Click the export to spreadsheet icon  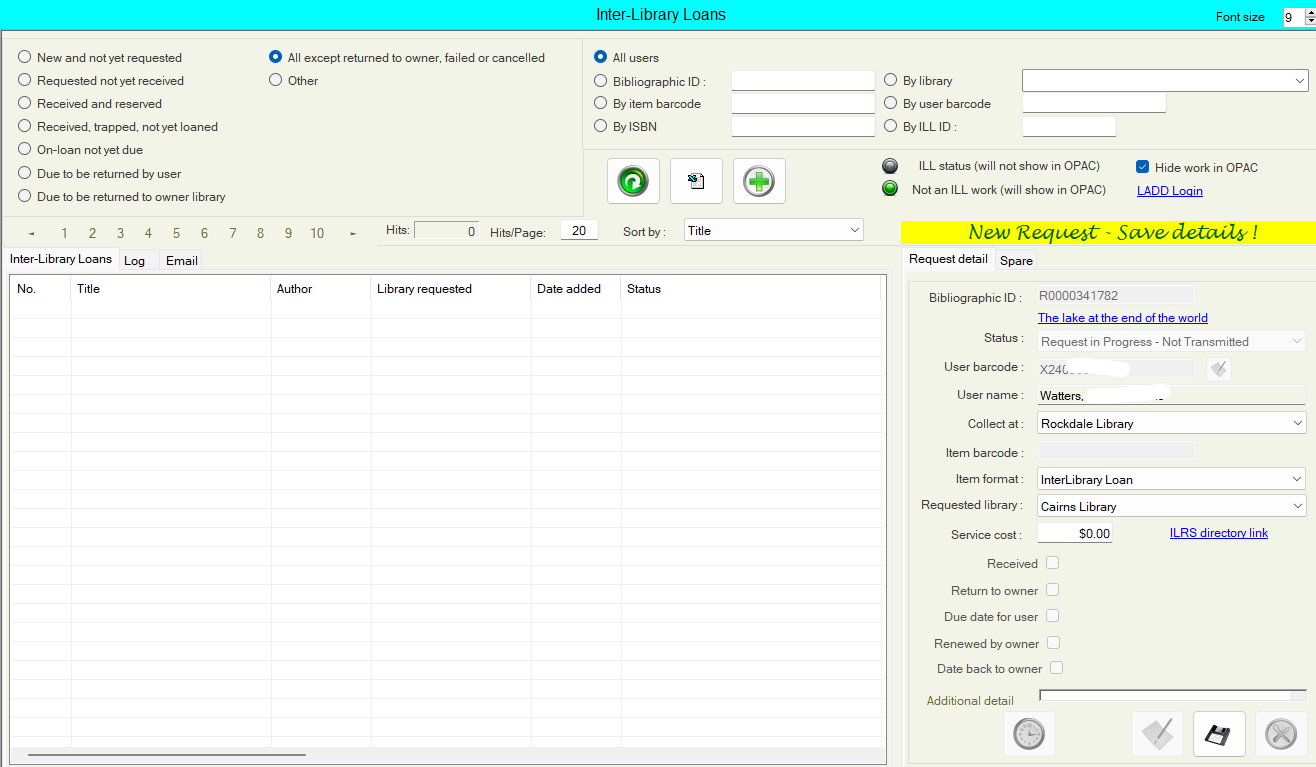point(696,181)
